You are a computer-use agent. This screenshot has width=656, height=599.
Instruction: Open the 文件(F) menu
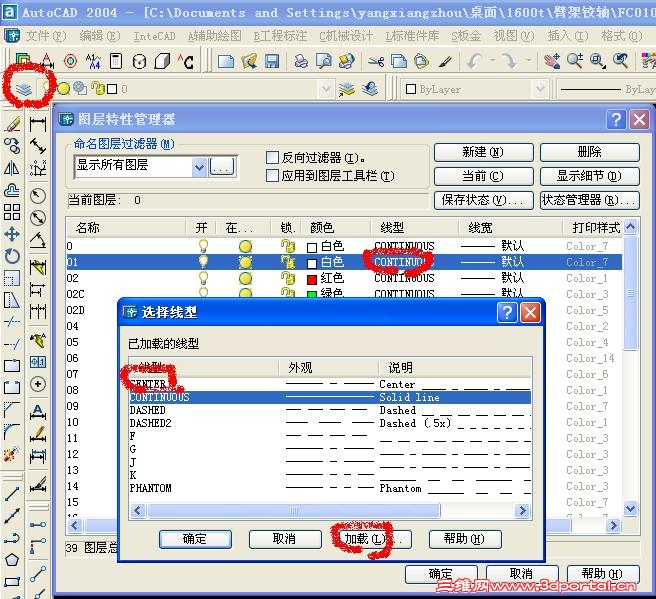[46, 36]
